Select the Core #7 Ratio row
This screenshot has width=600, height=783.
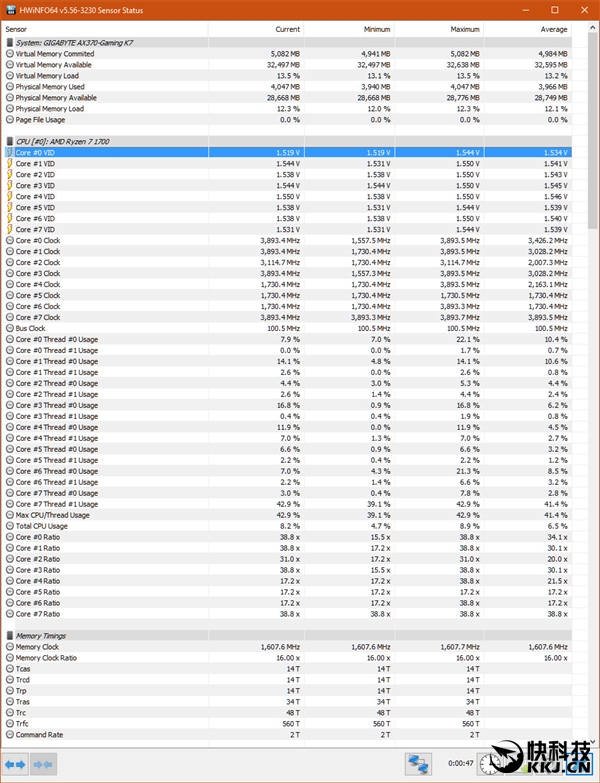point(287,614)
